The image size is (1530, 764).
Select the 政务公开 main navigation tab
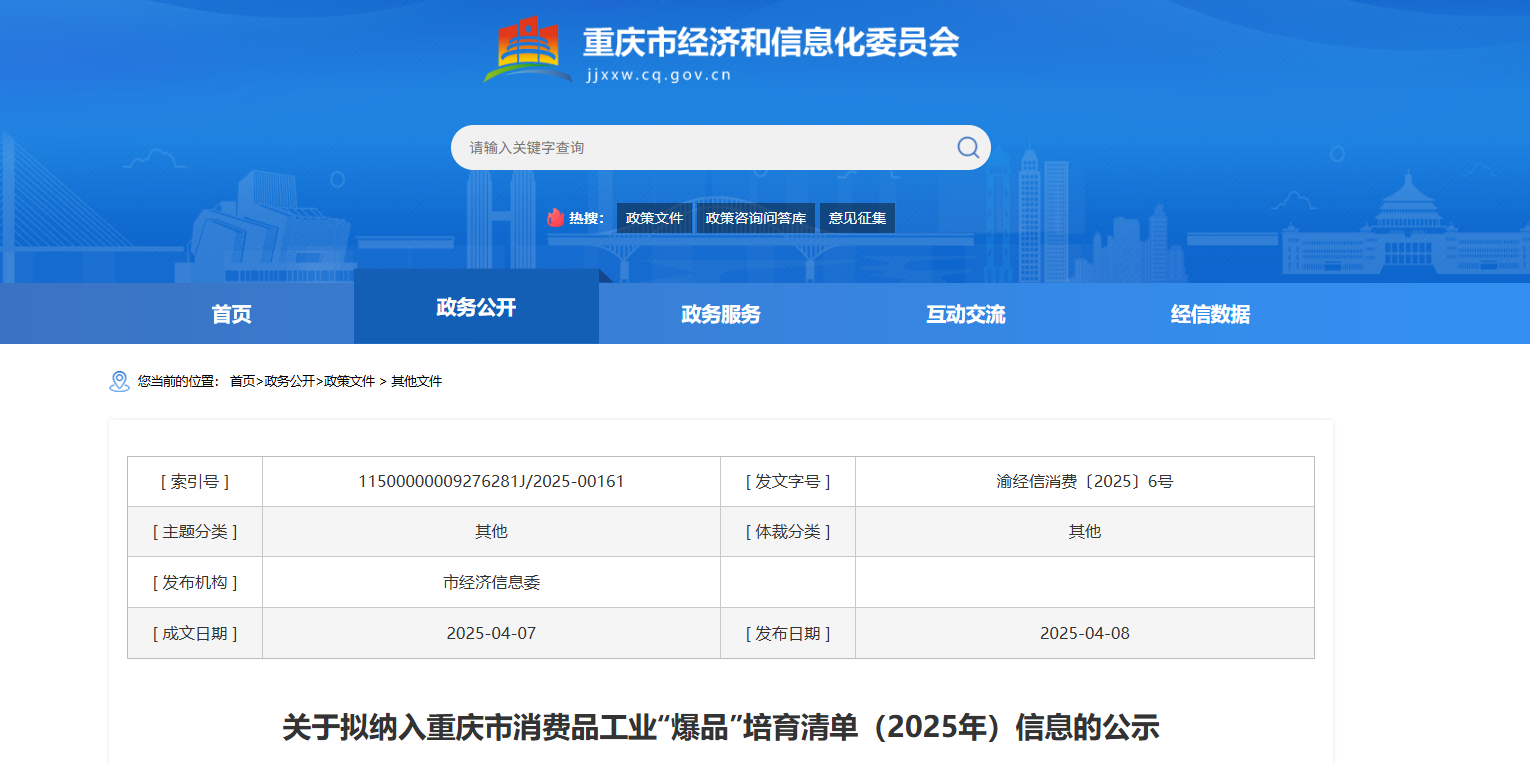pos(476,308)
